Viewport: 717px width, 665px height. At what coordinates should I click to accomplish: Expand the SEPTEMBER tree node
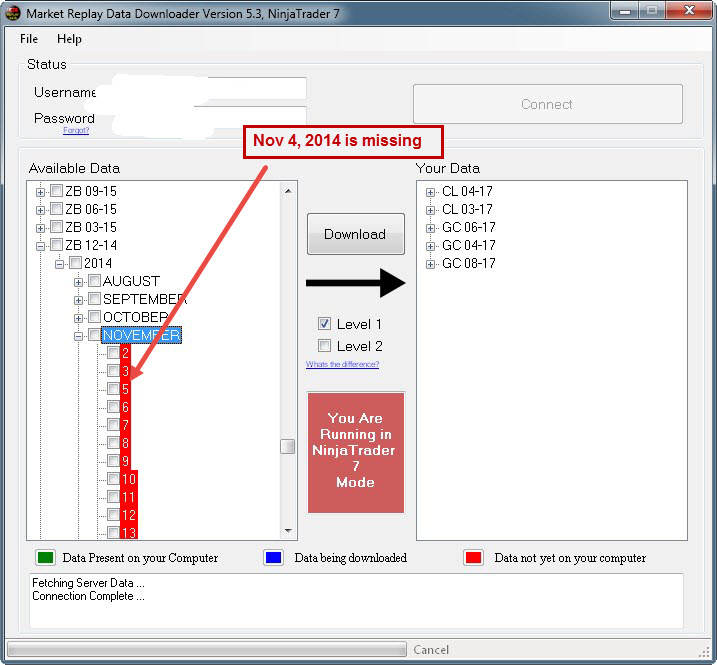point(78,300)
